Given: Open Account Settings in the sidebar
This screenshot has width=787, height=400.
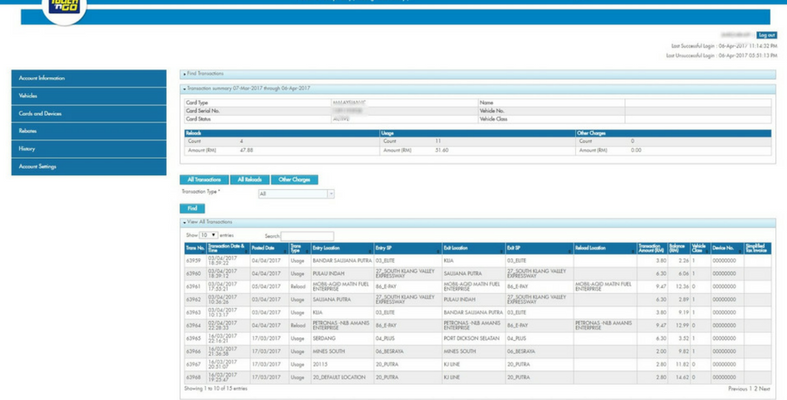Looking at the screenshot, I should pos(88,167).
